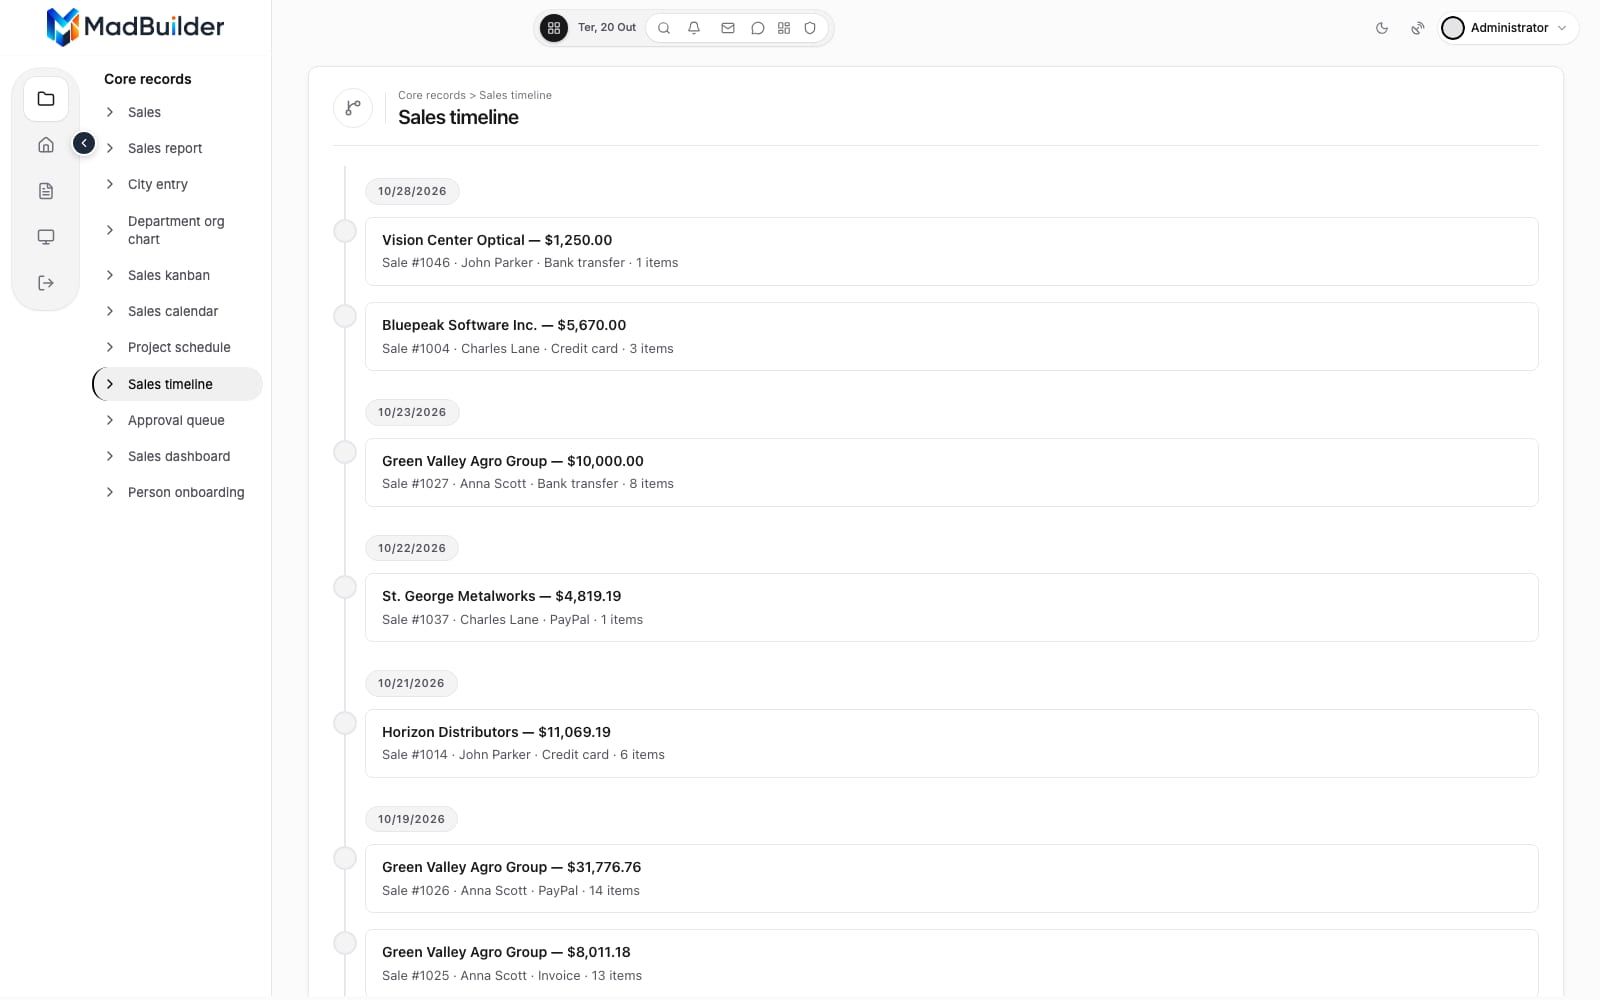Go to home icon in sidebar rail
The height and width of the screenshot is (1000, 1600).
point(46,145)
